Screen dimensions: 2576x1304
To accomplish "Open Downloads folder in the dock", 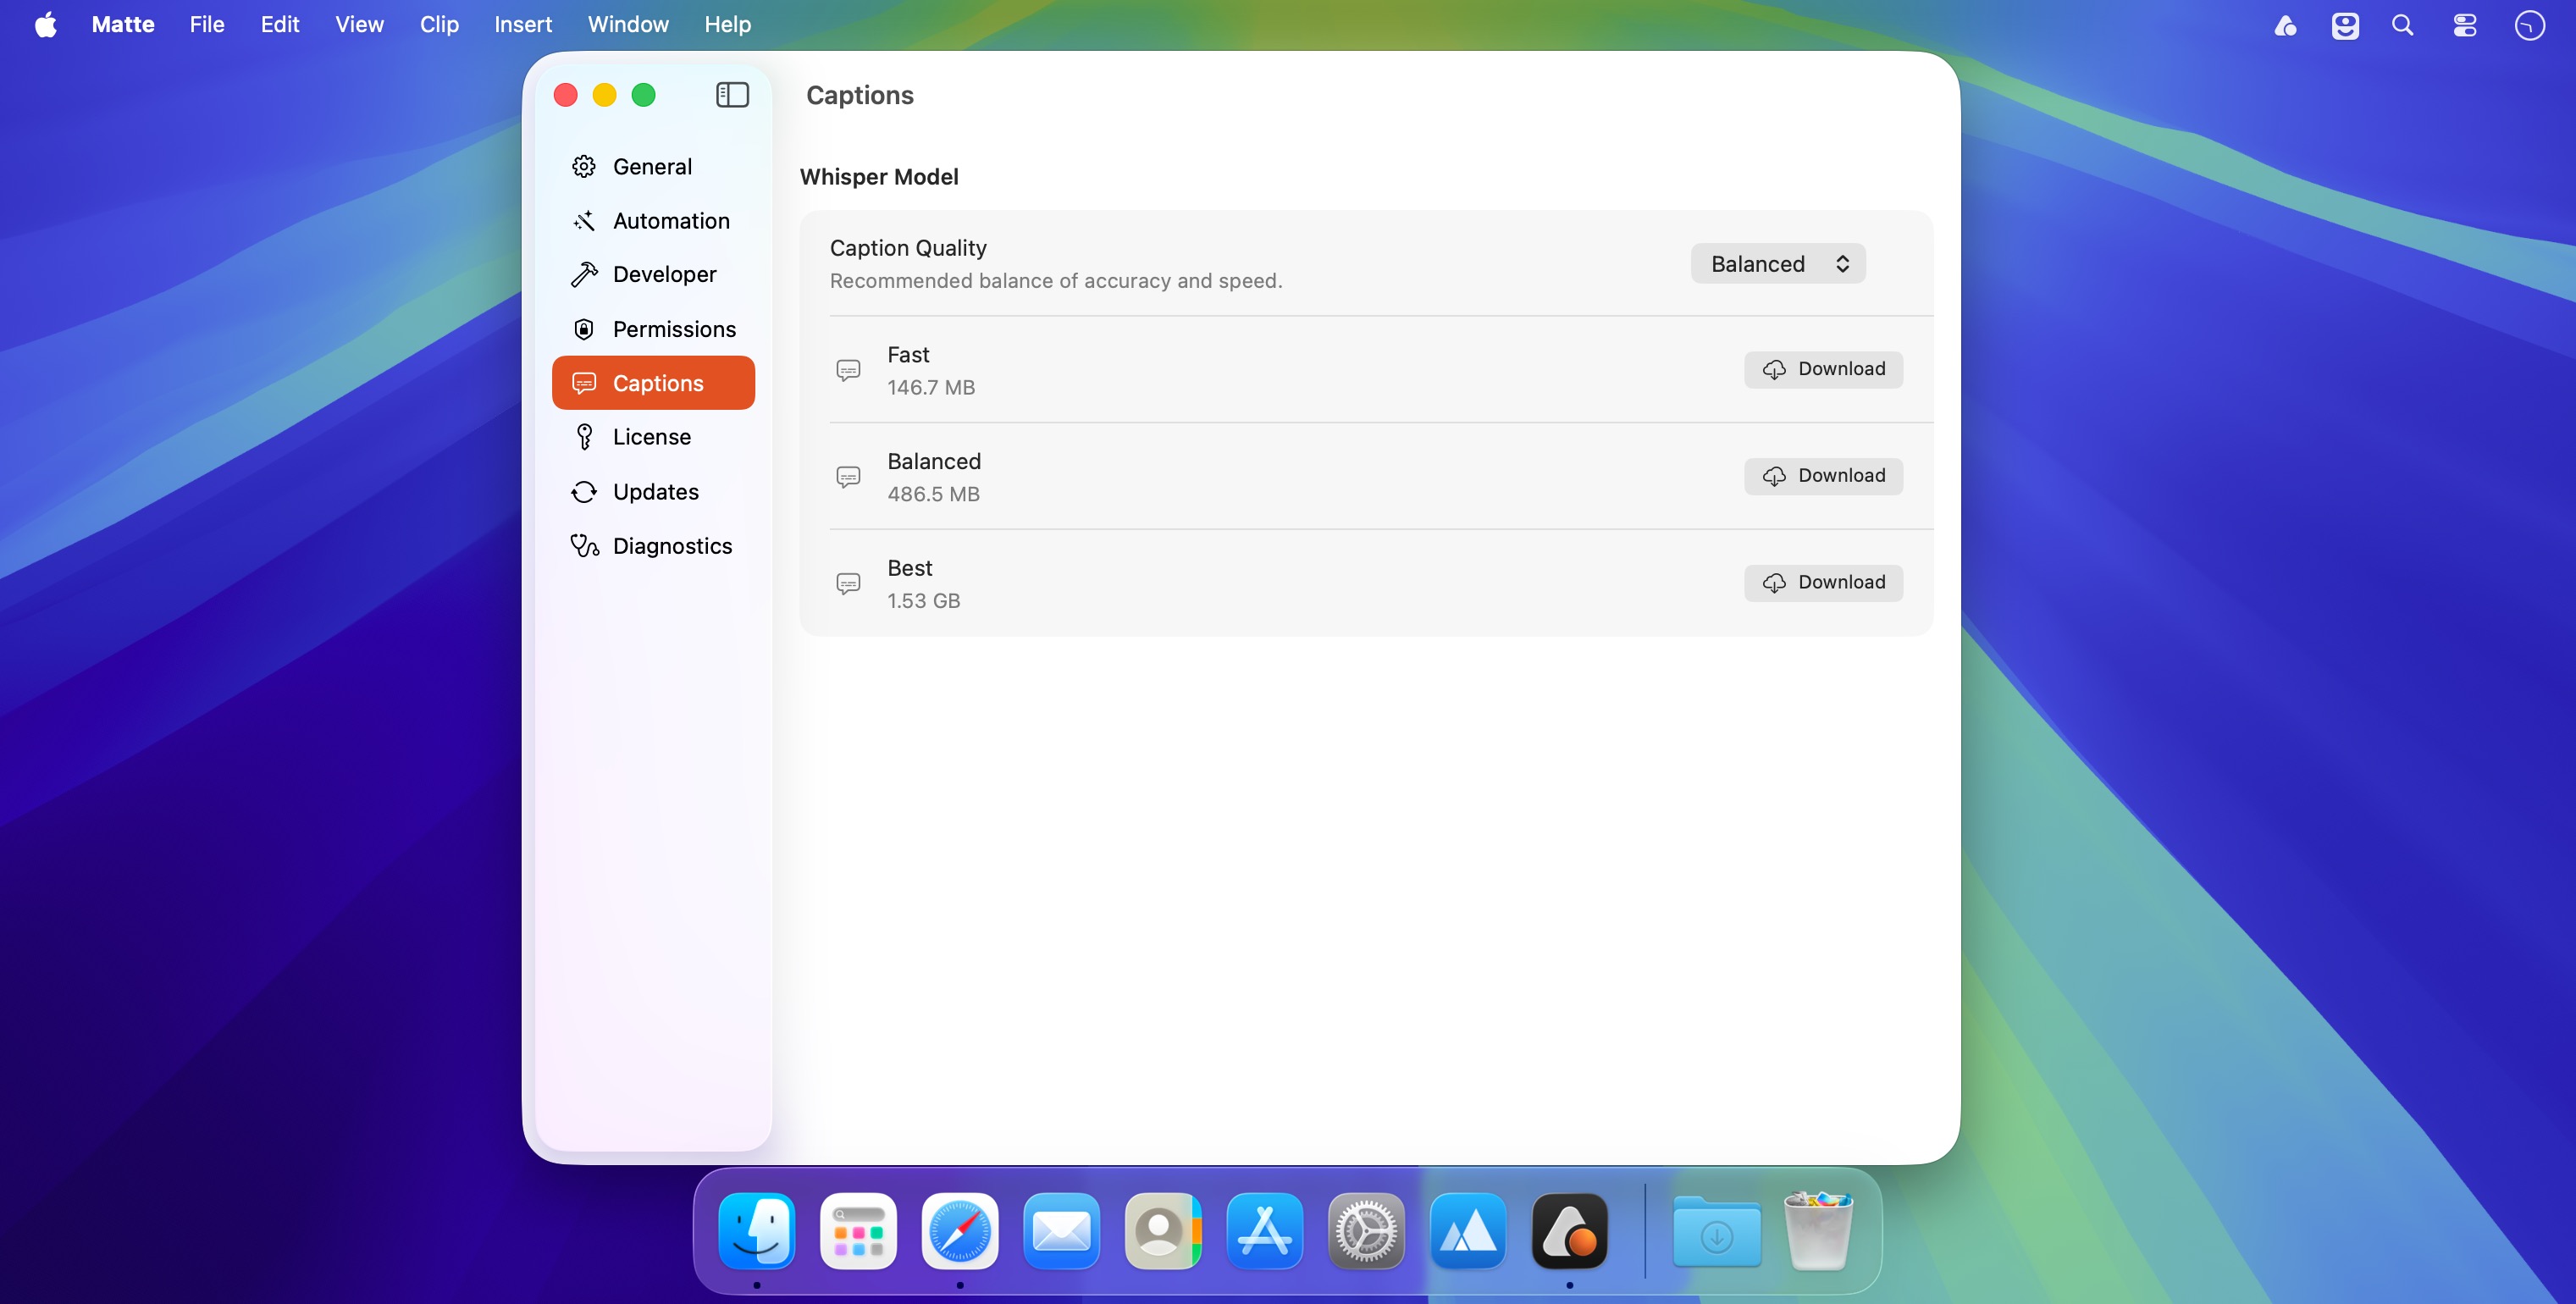I will (x=1717, y=1231).
